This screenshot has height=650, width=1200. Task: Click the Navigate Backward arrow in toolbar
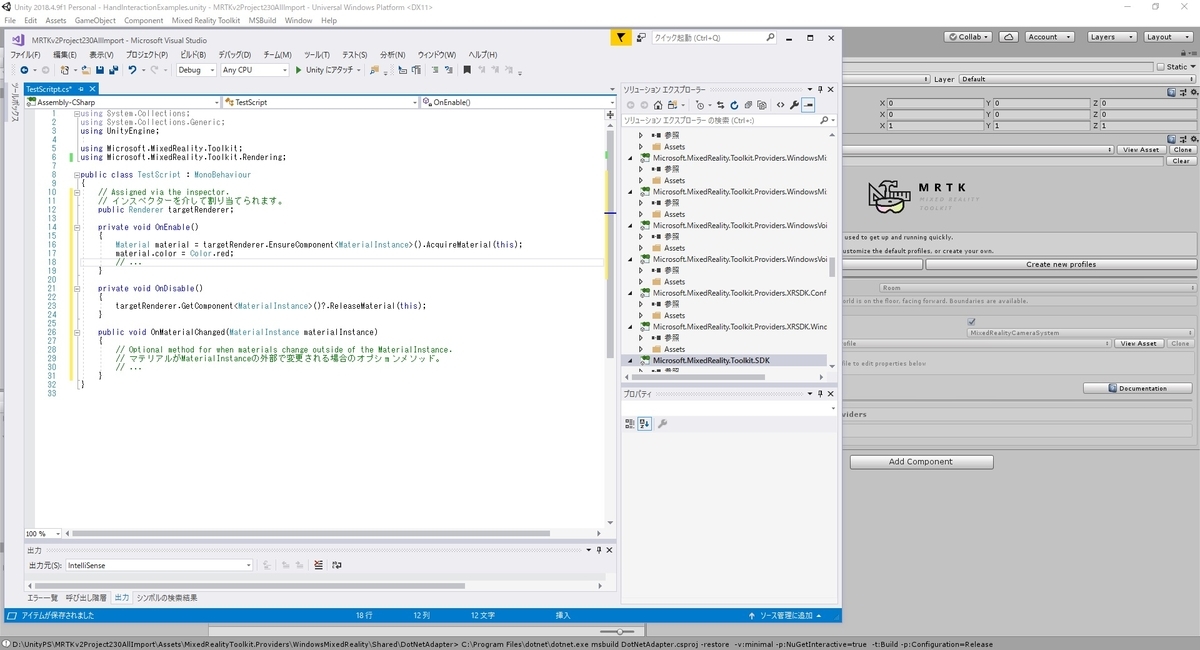[23, 70]
